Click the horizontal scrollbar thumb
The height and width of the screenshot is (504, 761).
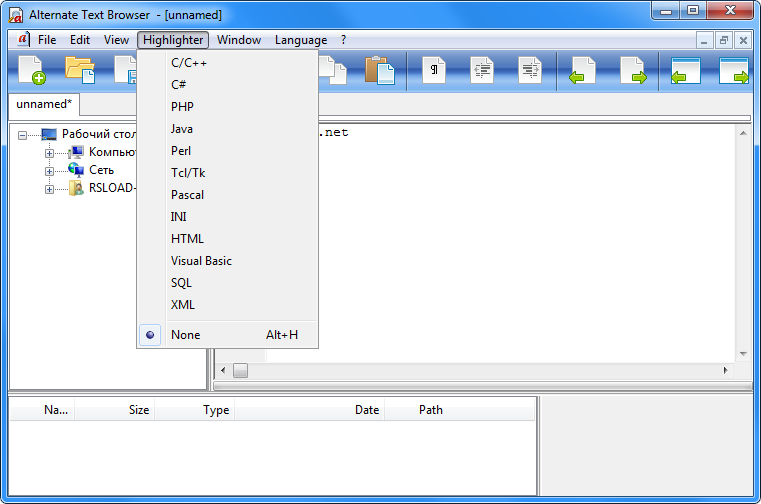click(x=240, y=370)
